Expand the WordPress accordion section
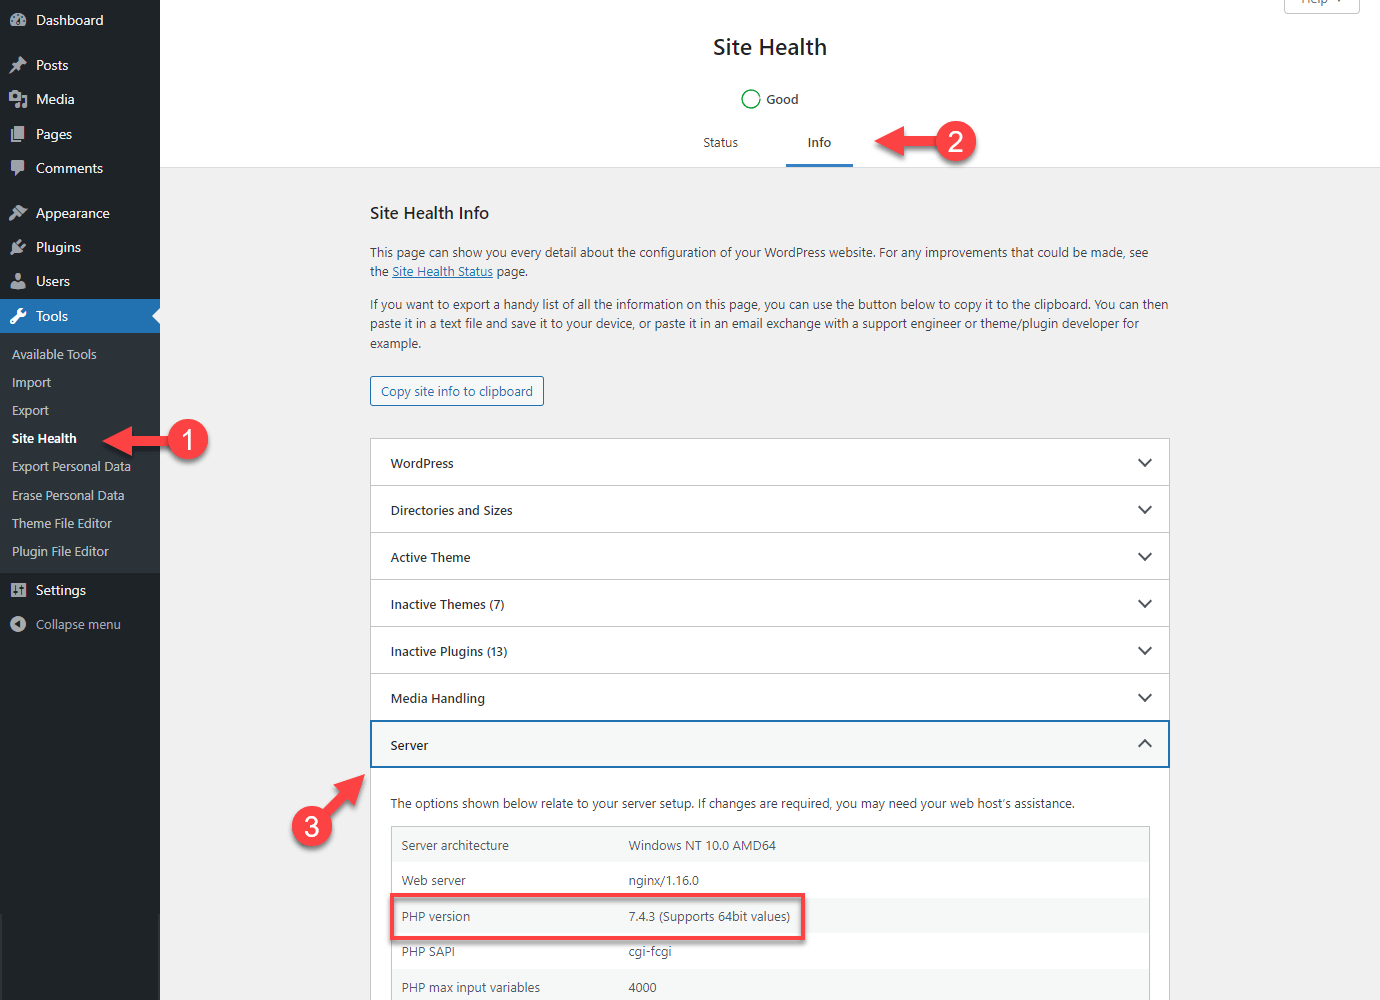 tap(769, 463)
